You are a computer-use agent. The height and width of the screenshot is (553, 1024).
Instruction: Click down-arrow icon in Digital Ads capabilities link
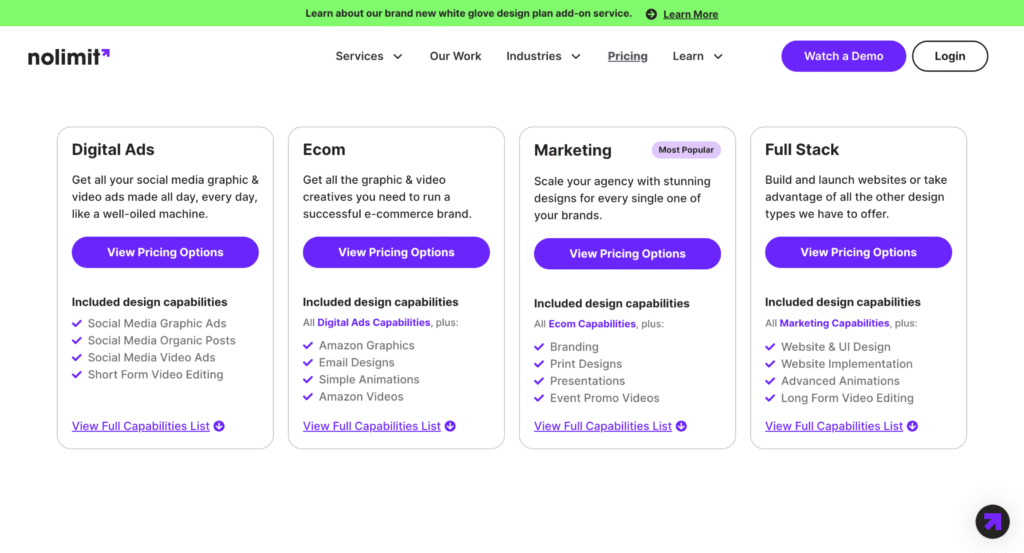tap(219, 426)
